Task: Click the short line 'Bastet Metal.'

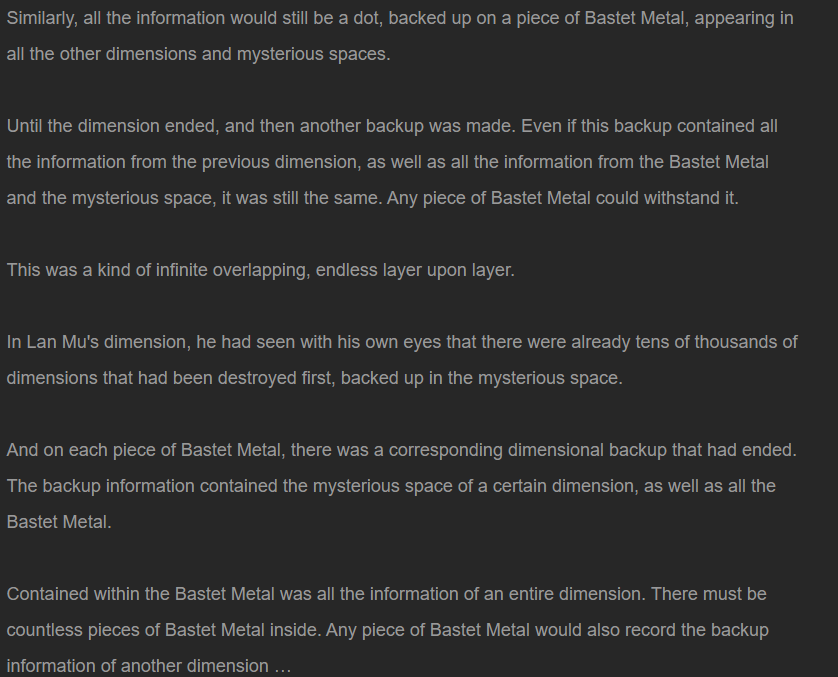Action: [x=59, y=522]
